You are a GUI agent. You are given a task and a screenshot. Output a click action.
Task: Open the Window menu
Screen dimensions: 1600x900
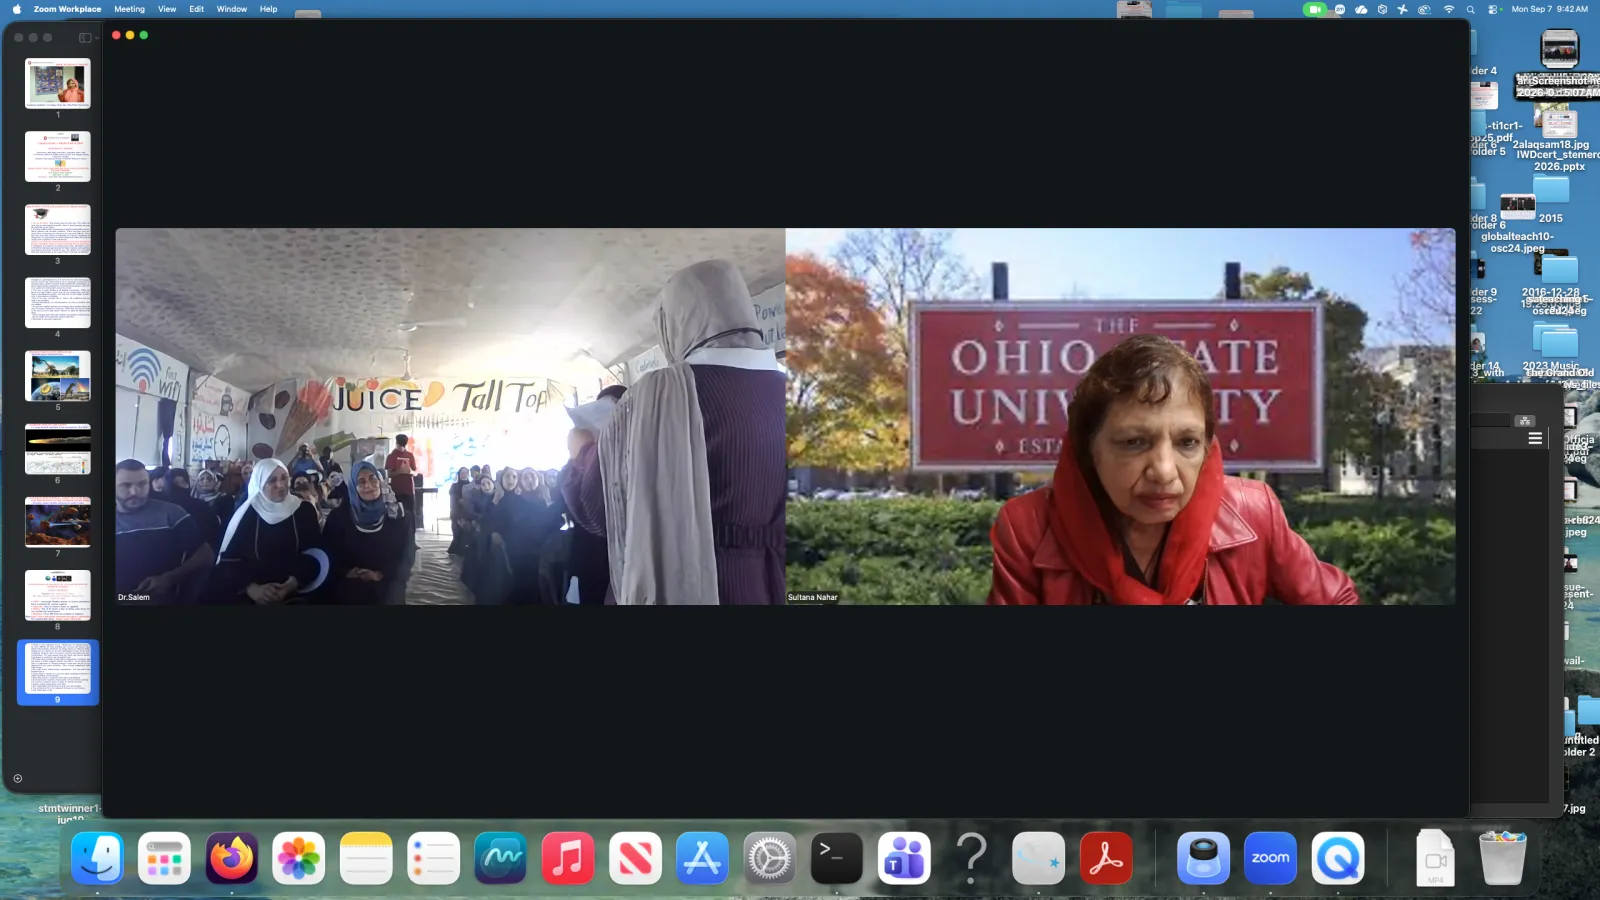(232, 9)
